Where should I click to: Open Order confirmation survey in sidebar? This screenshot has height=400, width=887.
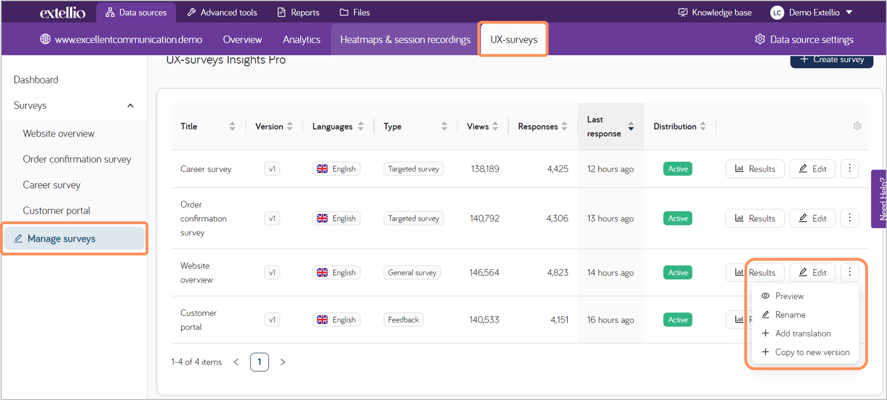77,159
